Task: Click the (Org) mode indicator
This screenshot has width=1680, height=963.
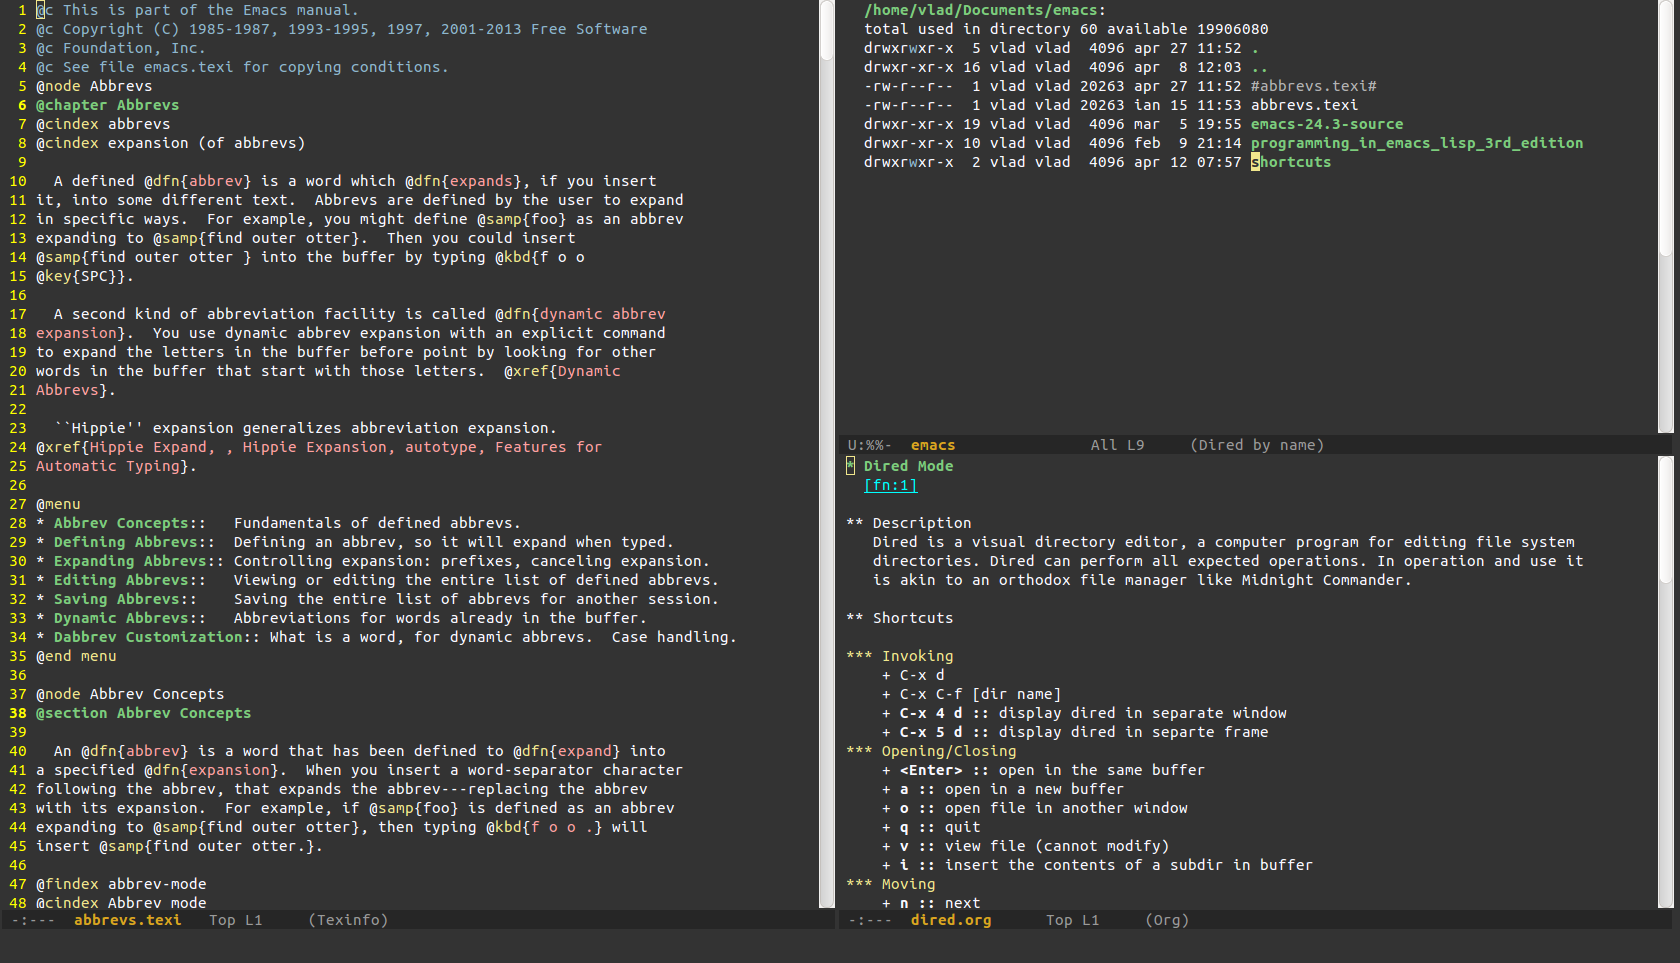Action: pos(1167,920)
